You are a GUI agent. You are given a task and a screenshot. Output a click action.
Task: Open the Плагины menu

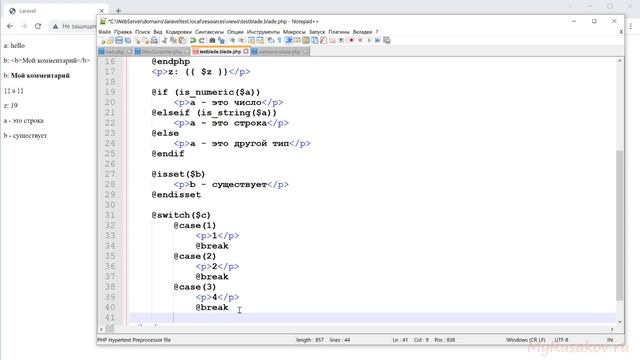pyautogui.click(x=339, y=32)
